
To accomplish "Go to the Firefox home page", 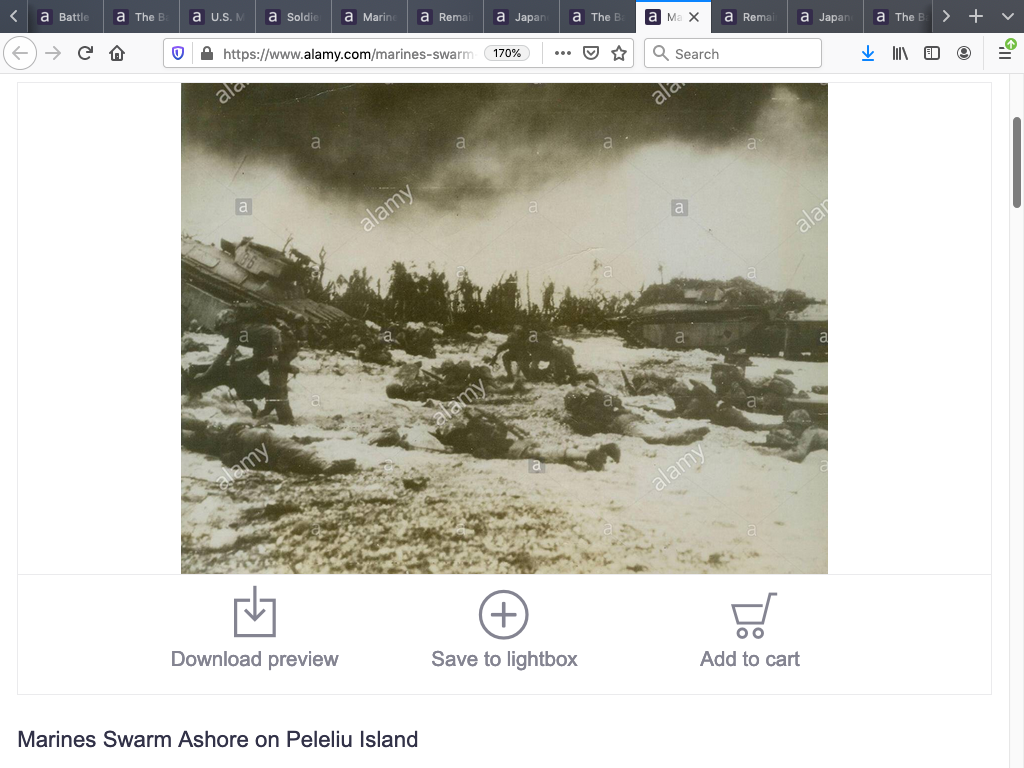I will [117, 54].
